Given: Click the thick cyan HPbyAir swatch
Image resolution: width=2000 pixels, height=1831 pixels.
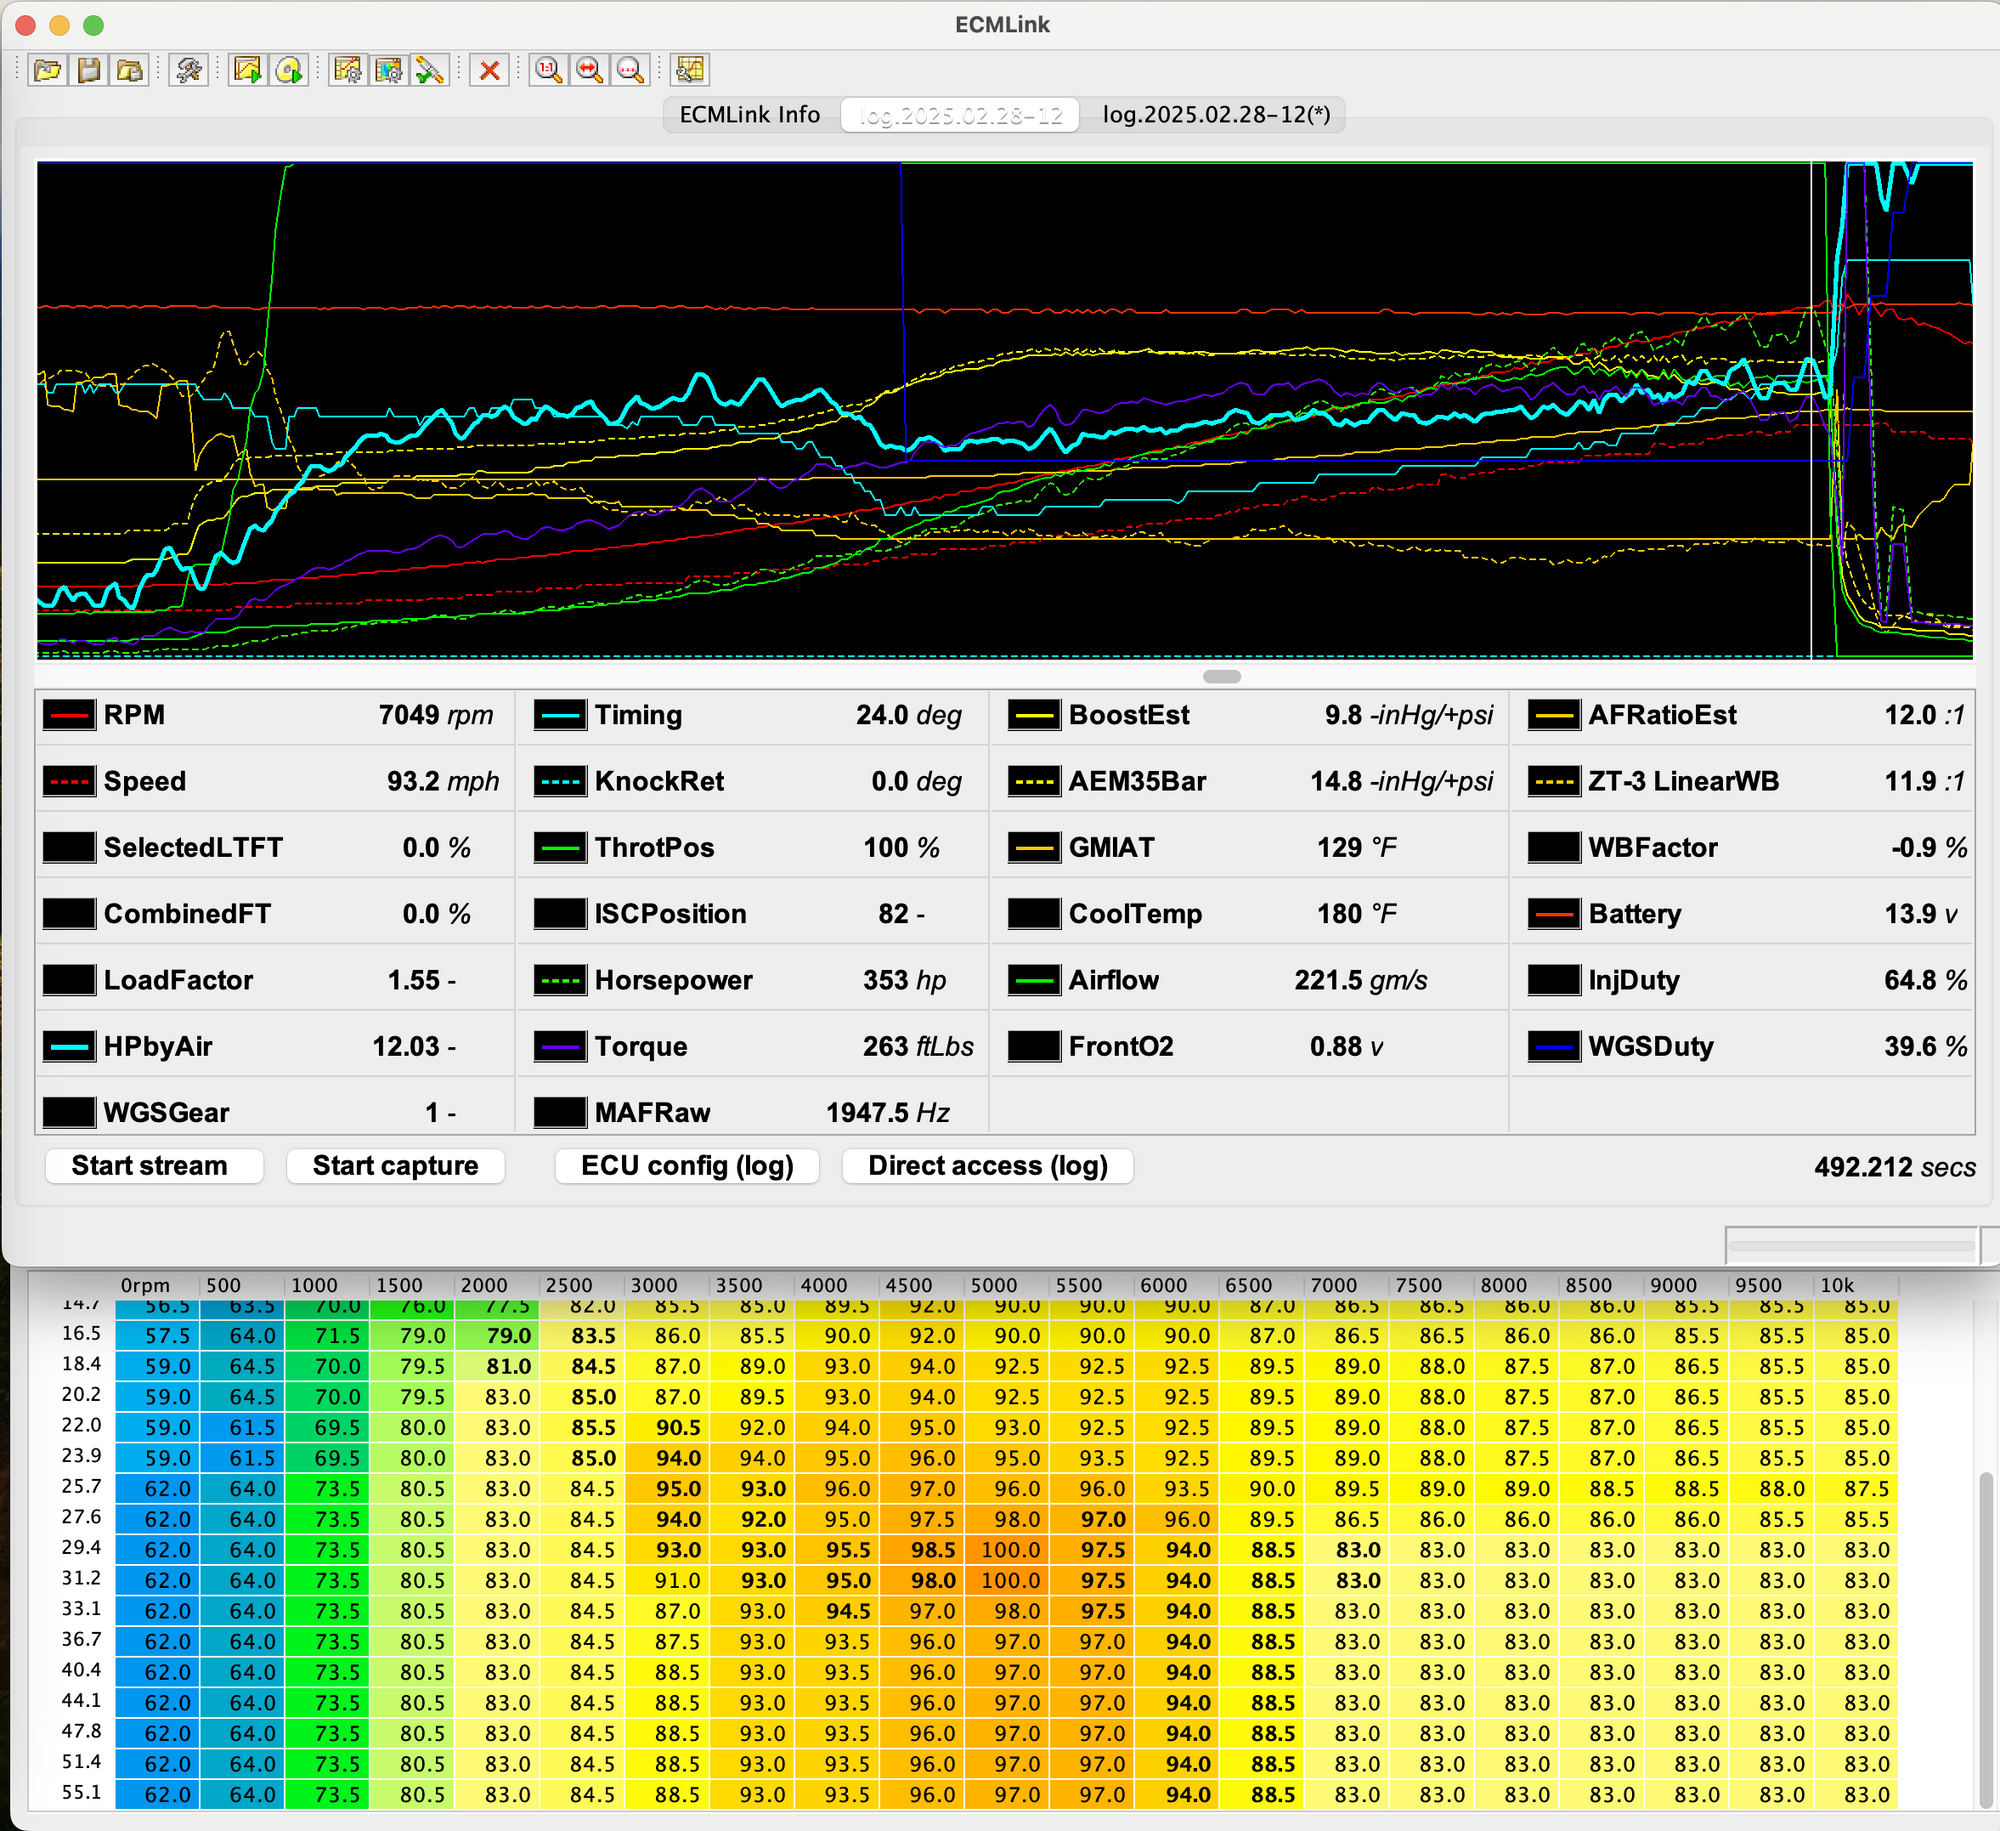Looking at the screenshot, I should pos(69,1047).
